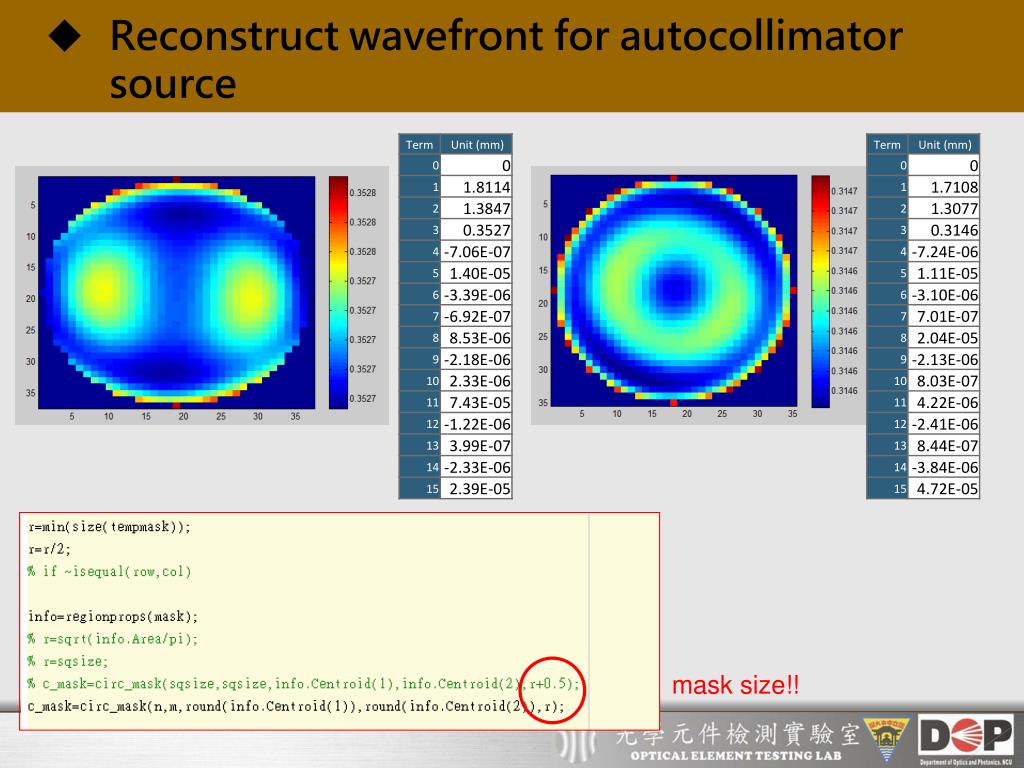The image size is (1024, 768).
Task: Click the right plot's colorbar
Action: pos(820,291)
